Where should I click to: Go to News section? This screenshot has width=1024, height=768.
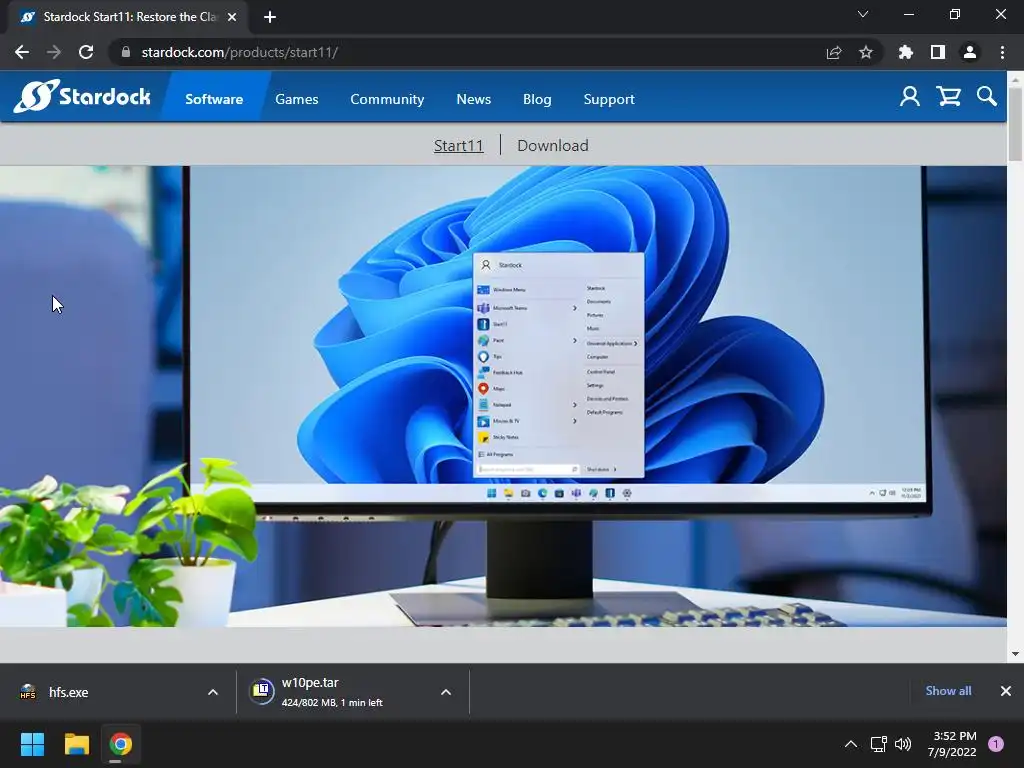click(473, 99)
